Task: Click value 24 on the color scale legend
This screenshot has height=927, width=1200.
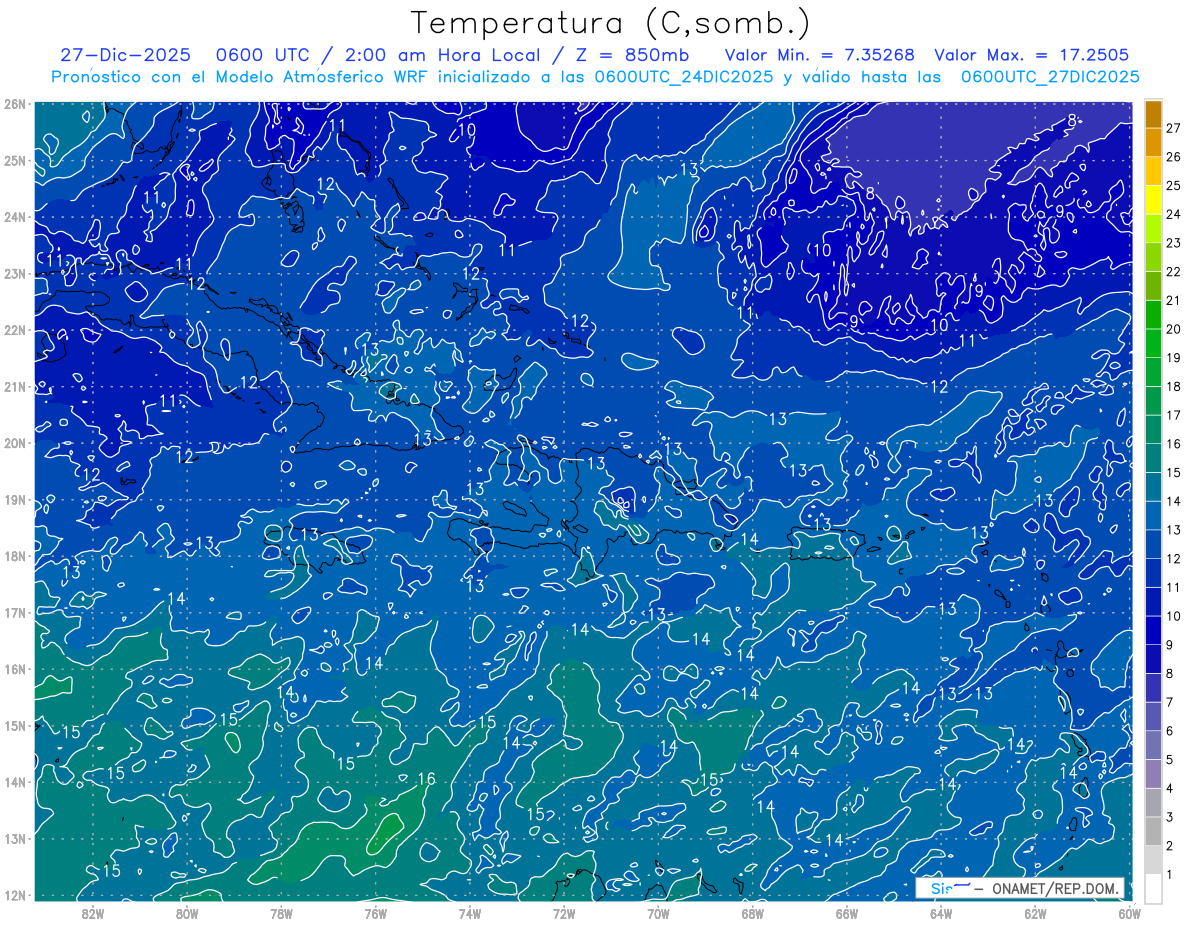Action: click(1173, 214)
